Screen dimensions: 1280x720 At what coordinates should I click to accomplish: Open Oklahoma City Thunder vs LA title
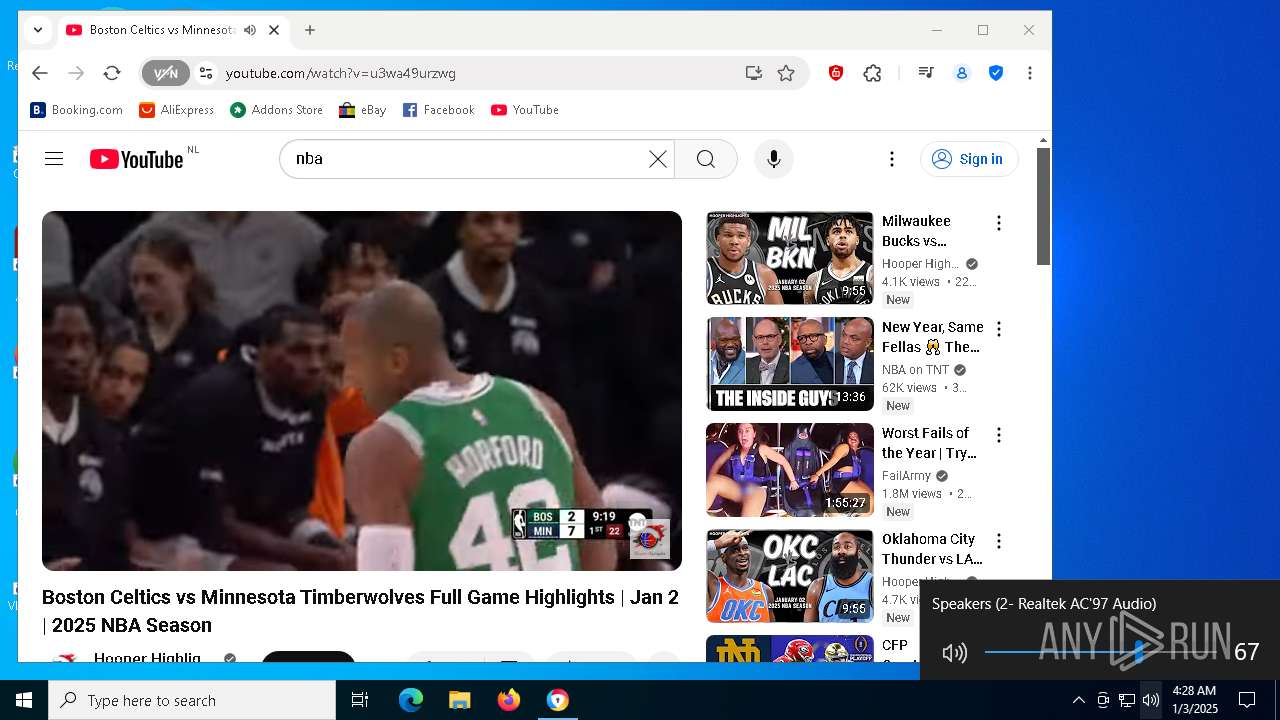point(932,549)
